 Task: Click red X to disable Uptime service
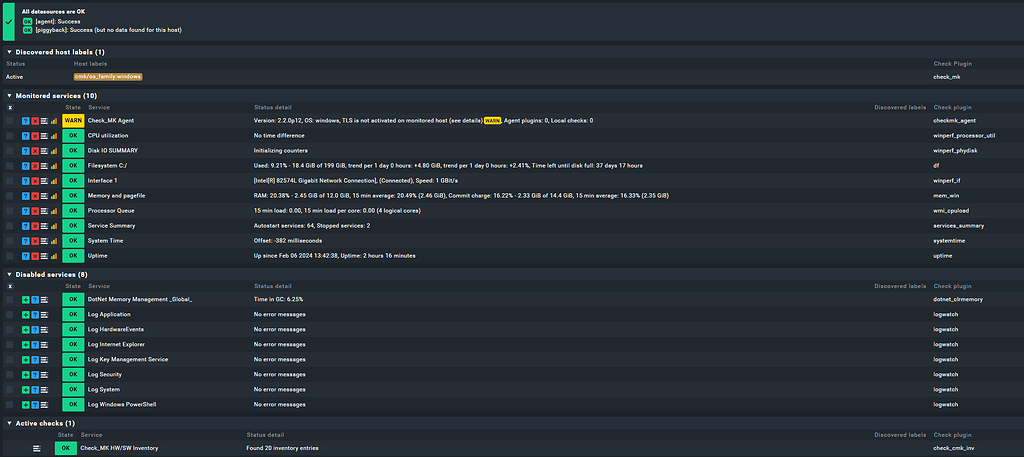[35, 255]
